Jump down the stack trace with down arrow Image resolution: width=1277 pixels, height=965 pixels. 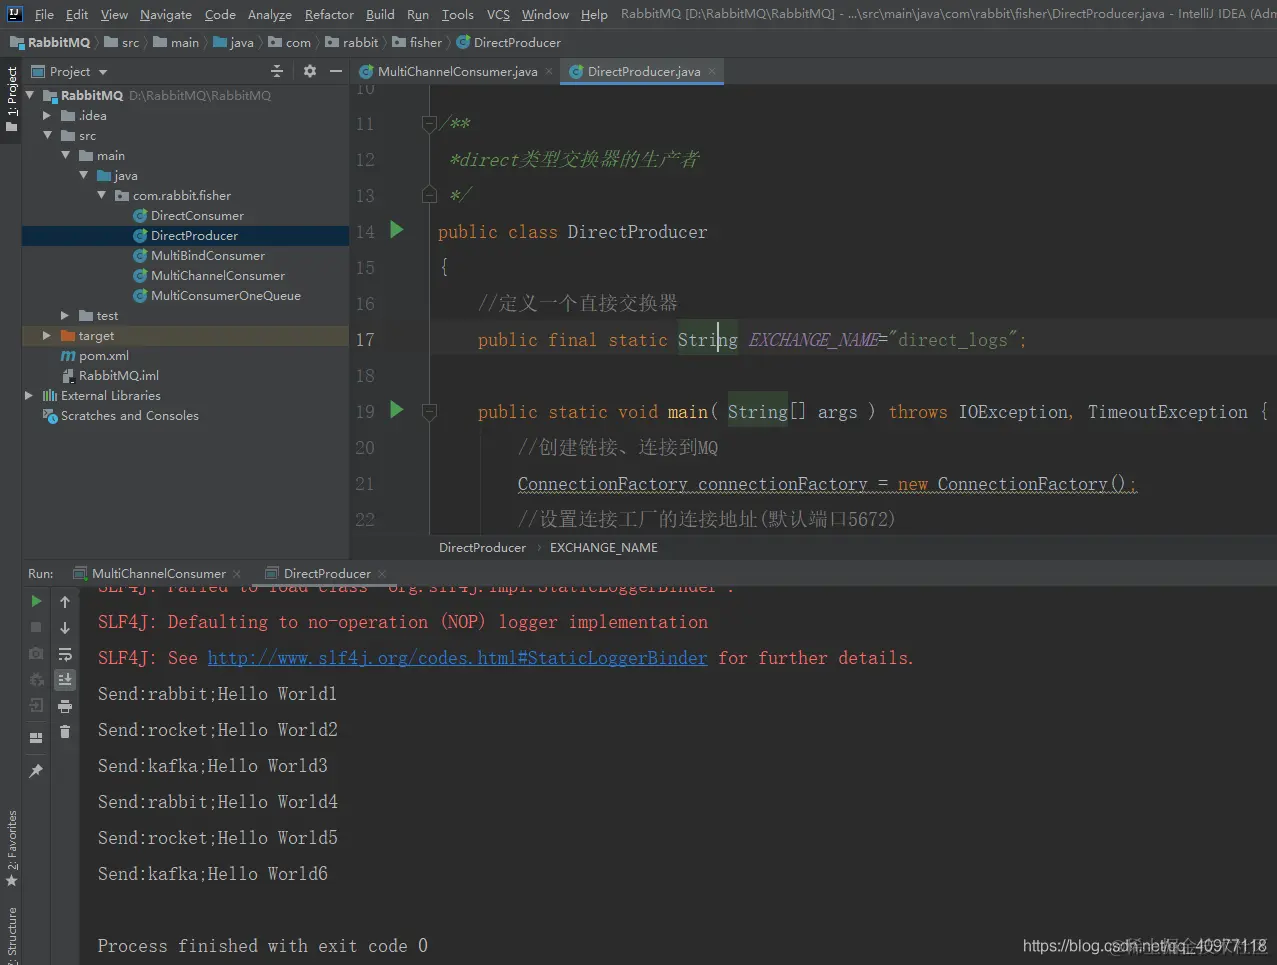65,627
